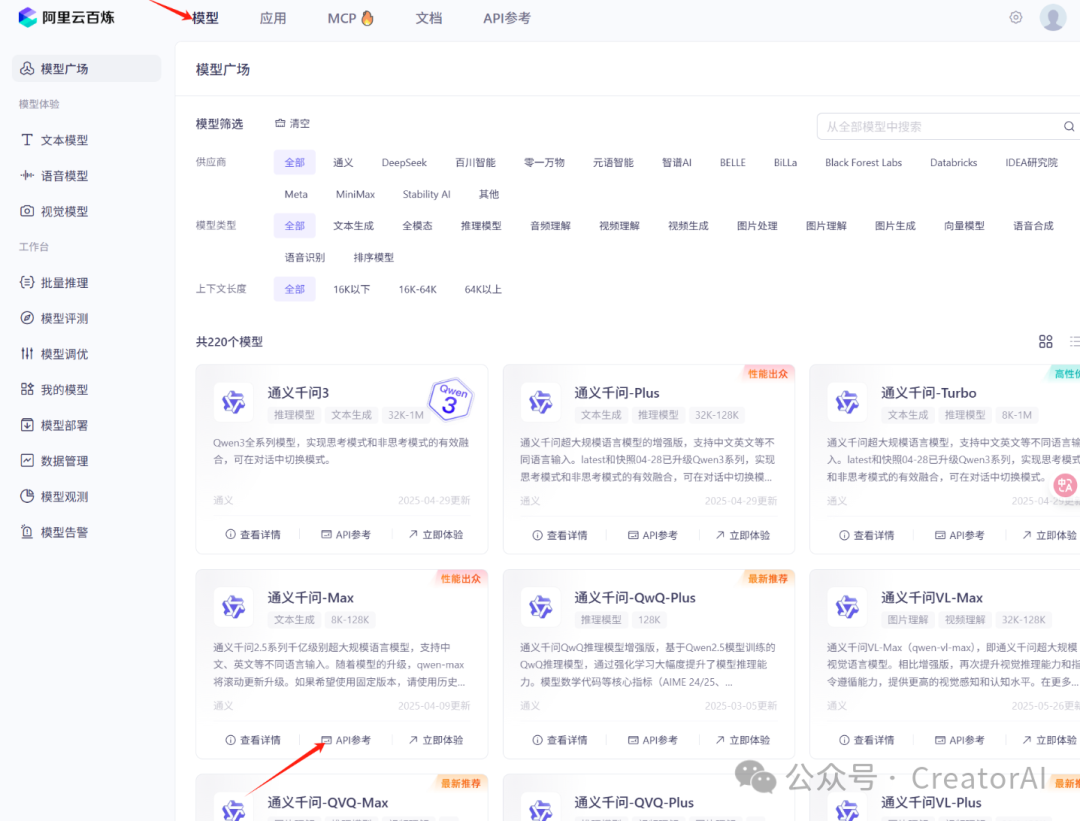
Task: Click the Aliyun Bailian logo
Action: 66,17
